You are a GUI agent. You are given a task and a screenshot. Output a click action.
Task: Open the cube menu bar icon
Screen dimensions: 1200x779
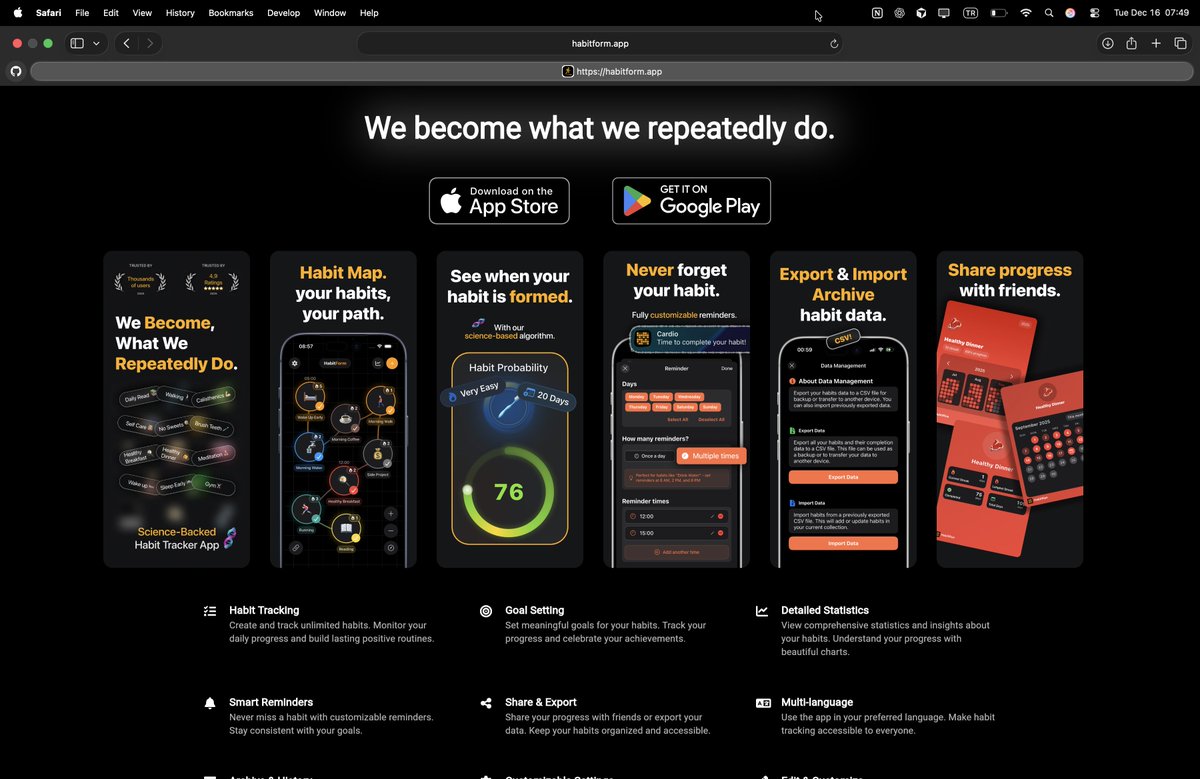click(921, 13)
